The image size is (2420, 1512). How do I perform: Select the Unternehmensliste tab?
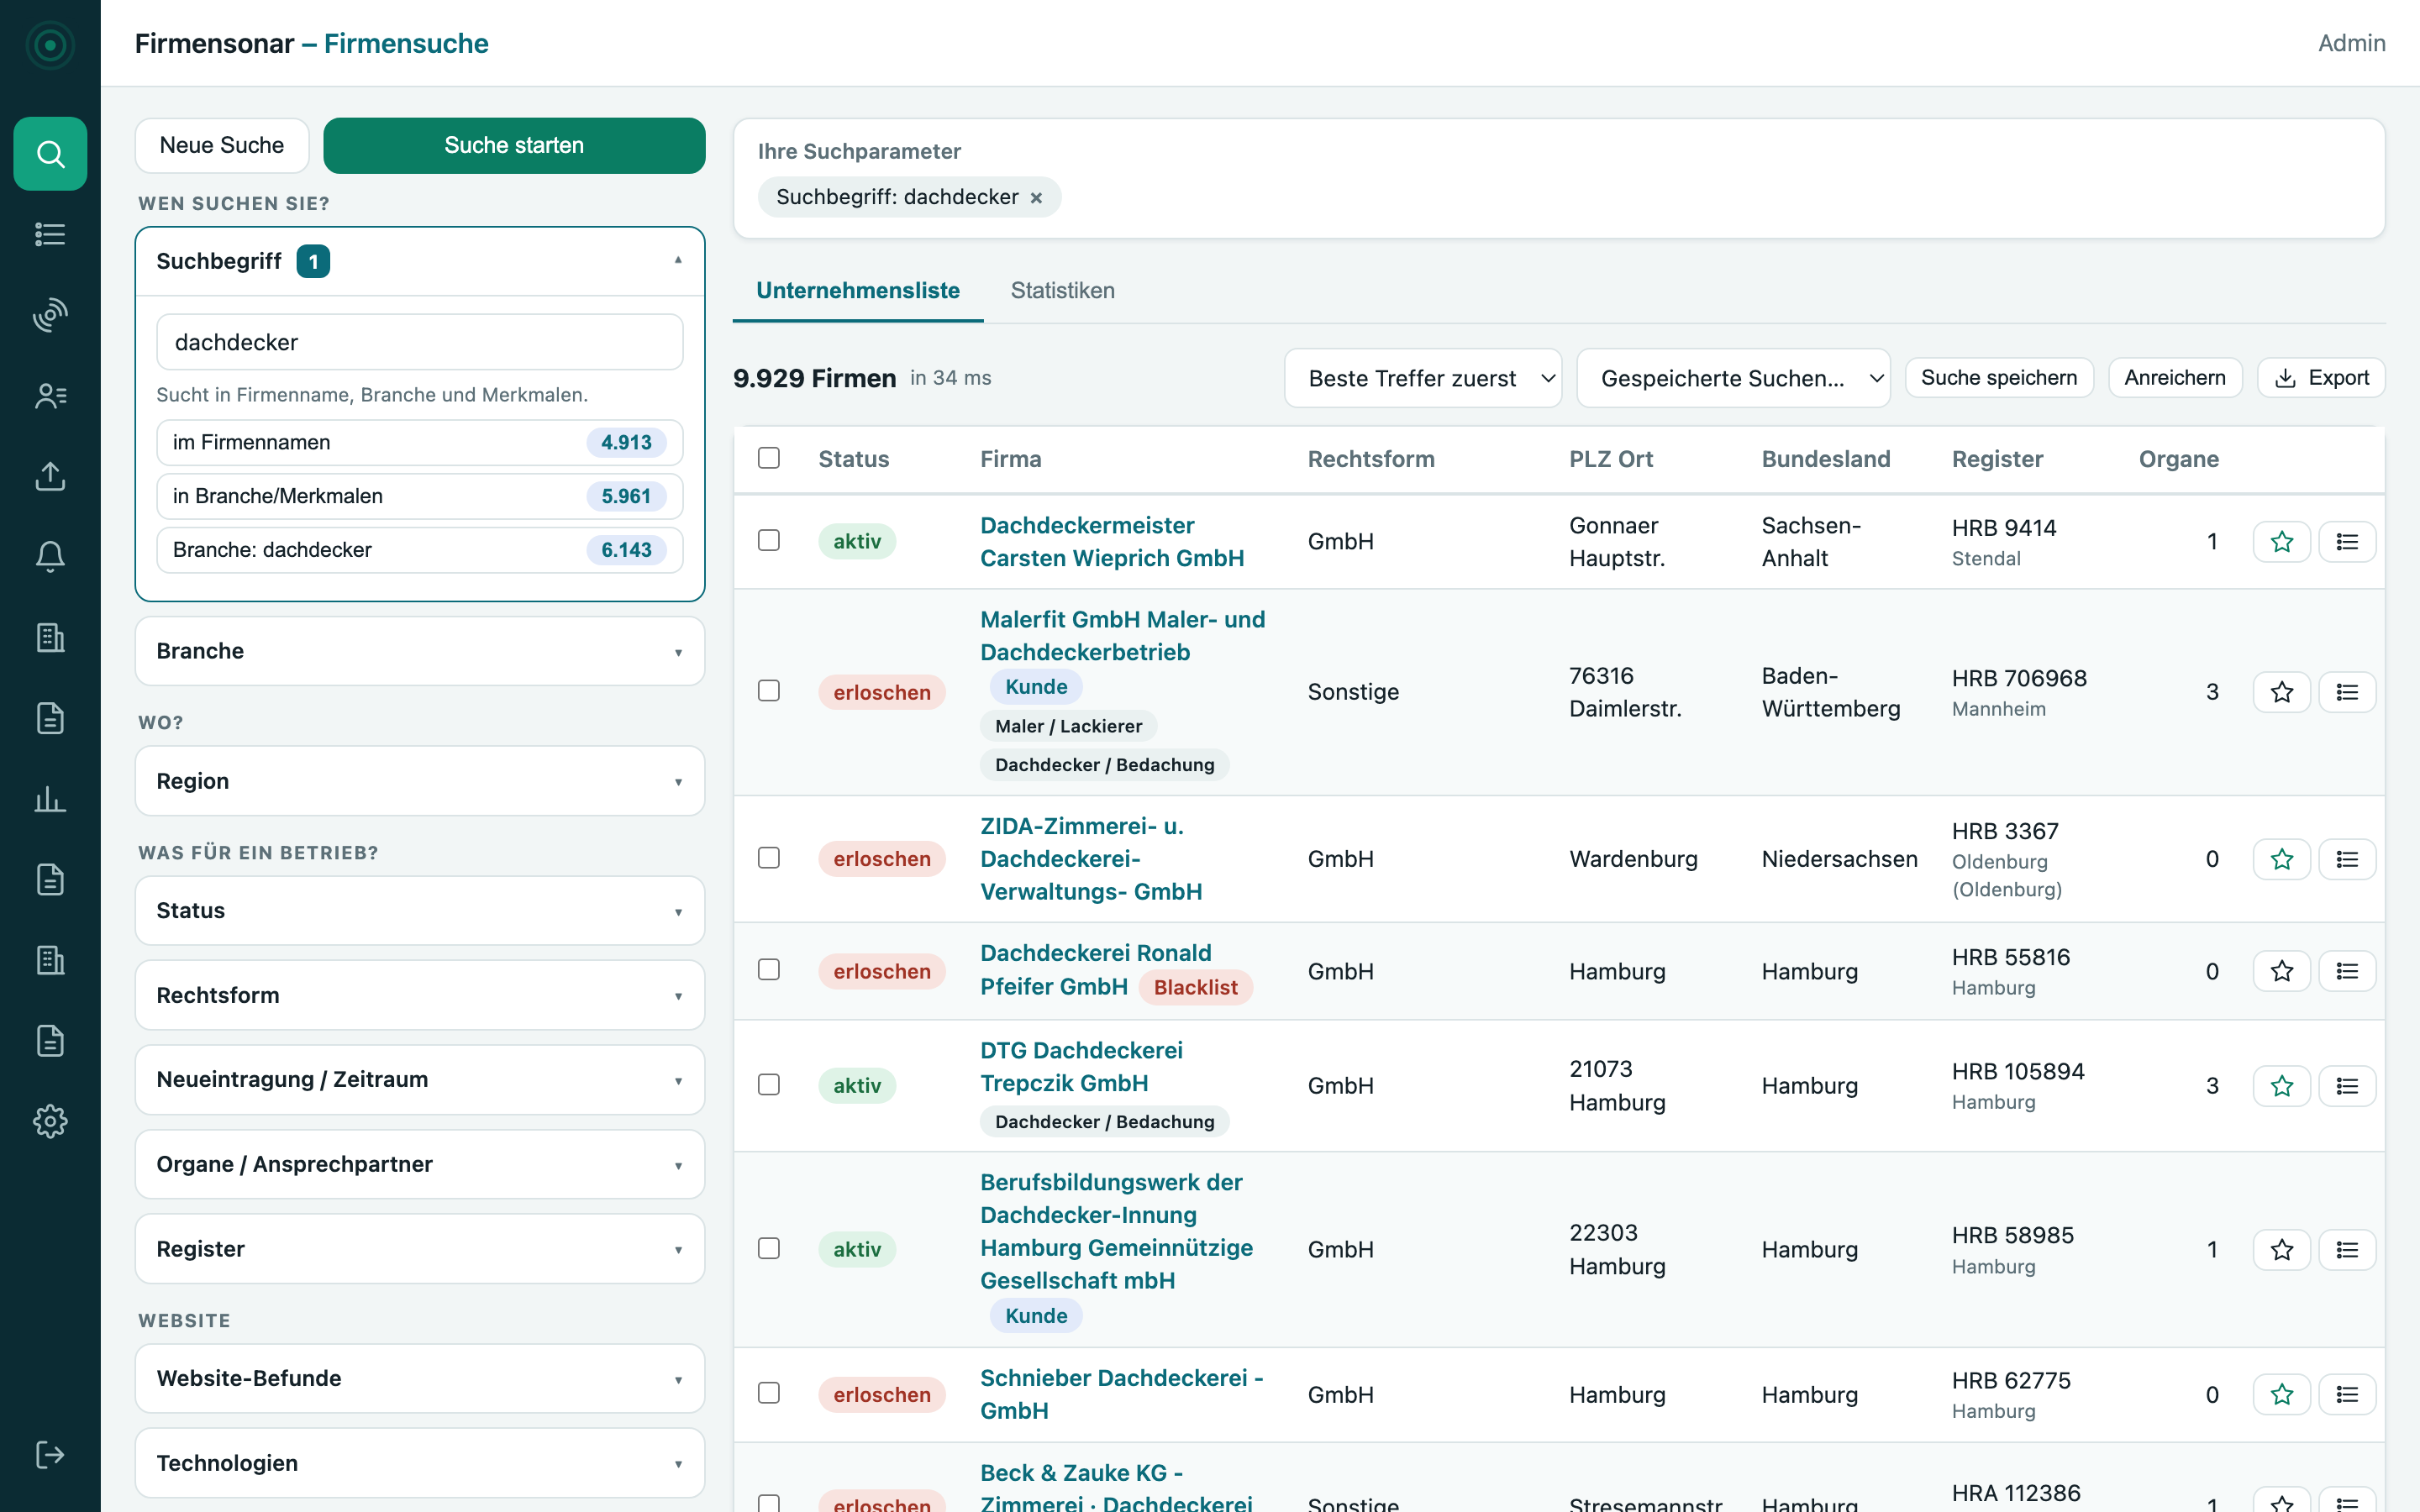858,290
